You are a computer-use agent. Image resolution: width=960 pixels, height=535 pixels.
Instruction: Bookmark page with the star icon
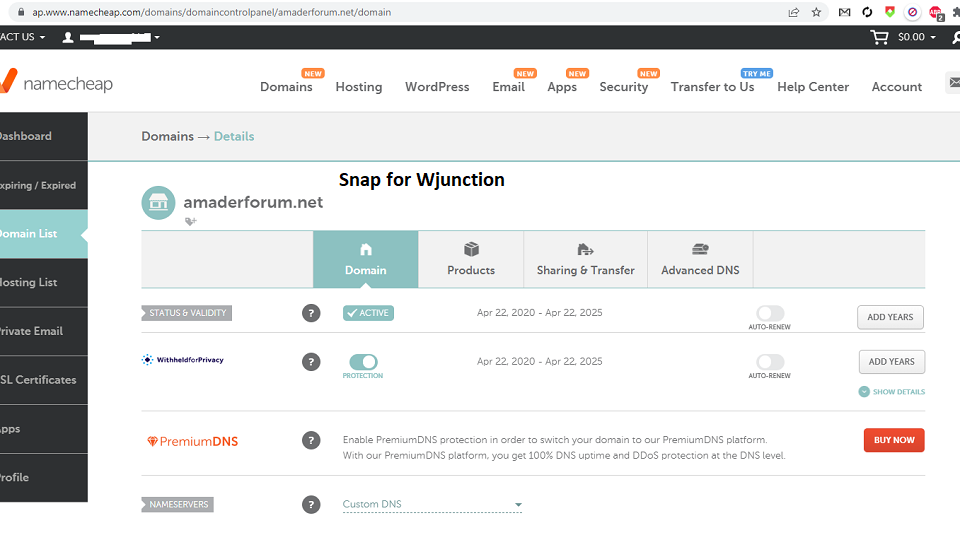point(816,12)
